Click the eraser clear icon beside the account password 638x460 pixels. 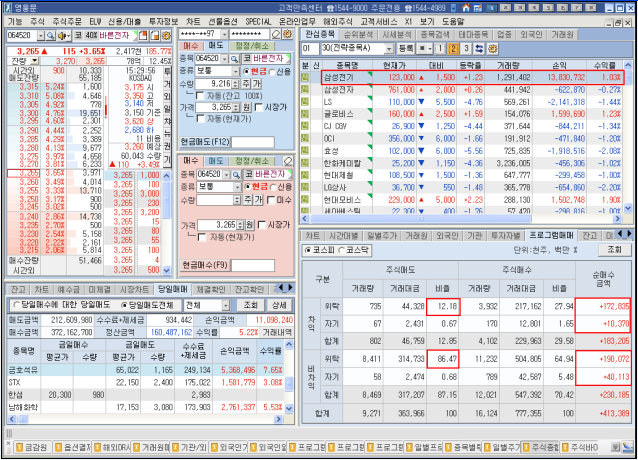coord(276,35)
